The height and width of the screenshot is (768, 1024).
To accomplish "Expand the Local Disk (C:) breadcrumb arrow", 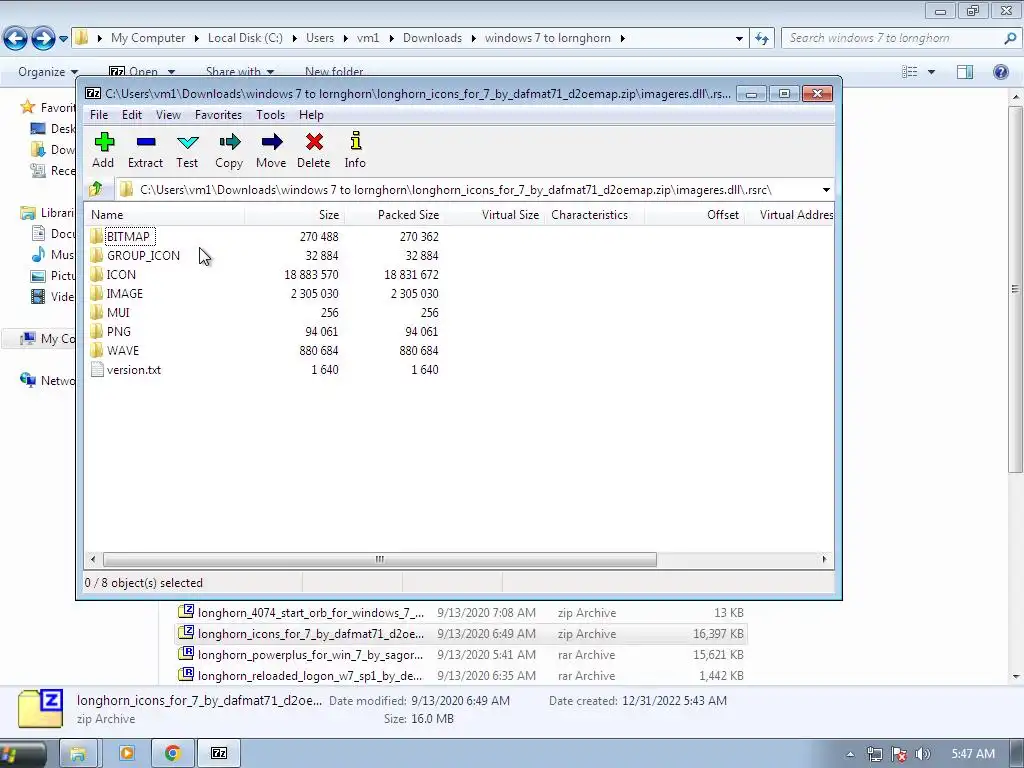I will click(x=295, y=39).
